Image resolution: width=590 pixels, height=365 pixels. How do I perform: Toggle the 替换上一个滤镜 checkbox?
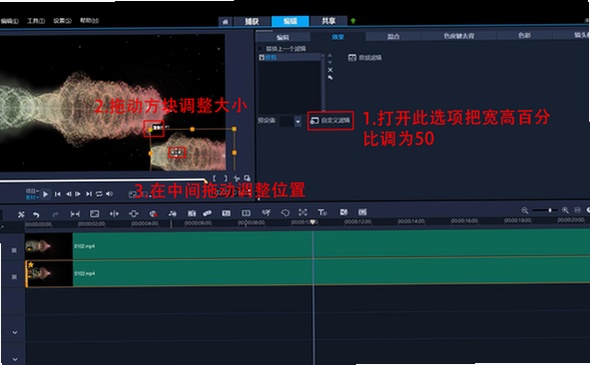click(260, 49)
